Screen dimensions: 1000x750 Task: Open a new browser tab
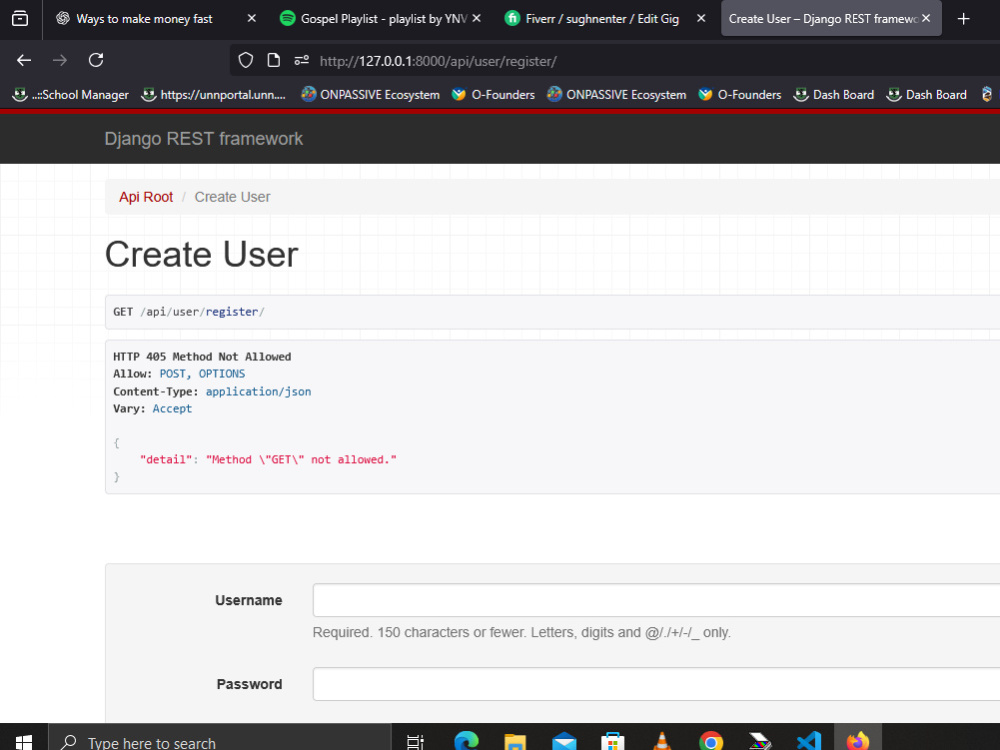pos(964,19)
